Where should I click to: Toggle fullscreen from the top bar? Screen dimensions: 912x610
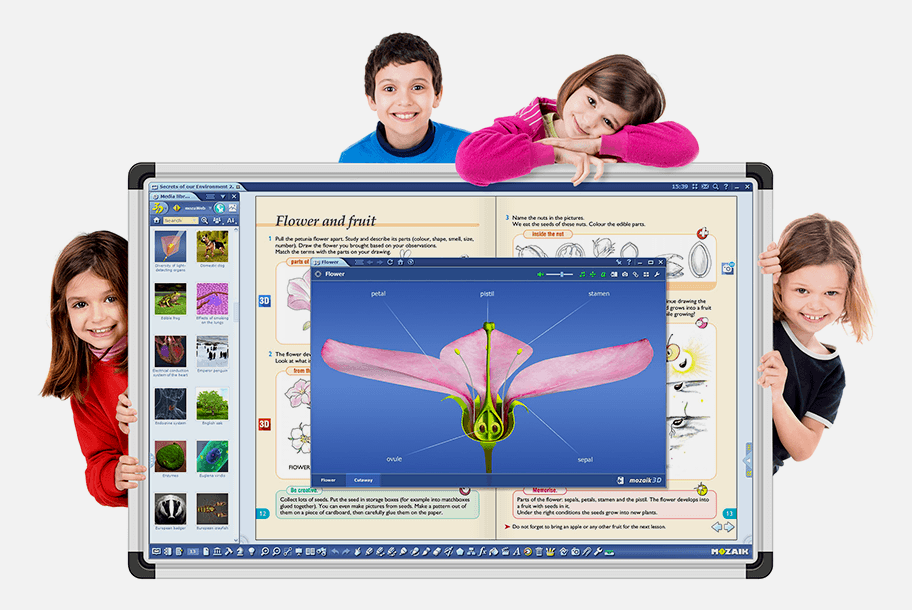click(694, 187)
